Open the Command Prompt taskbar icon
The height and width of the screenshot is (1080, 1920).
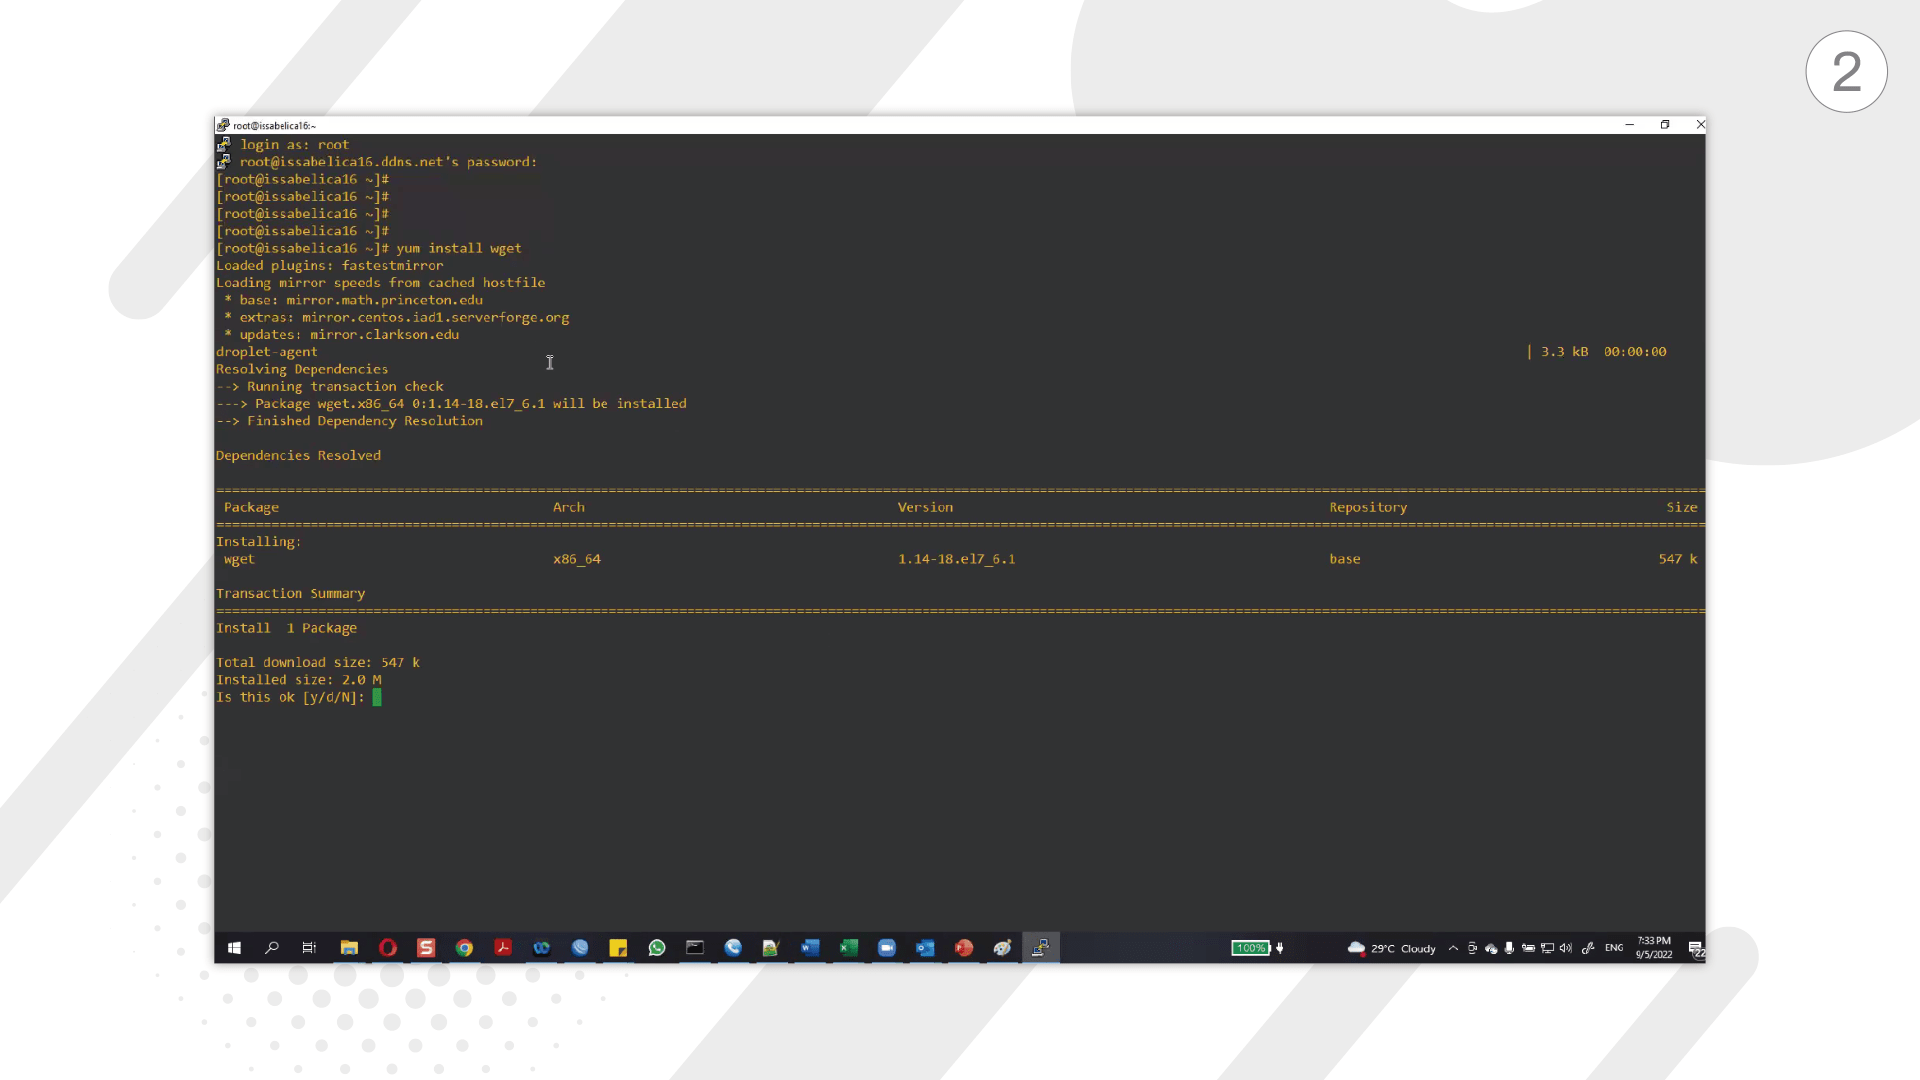click(695, 948)
